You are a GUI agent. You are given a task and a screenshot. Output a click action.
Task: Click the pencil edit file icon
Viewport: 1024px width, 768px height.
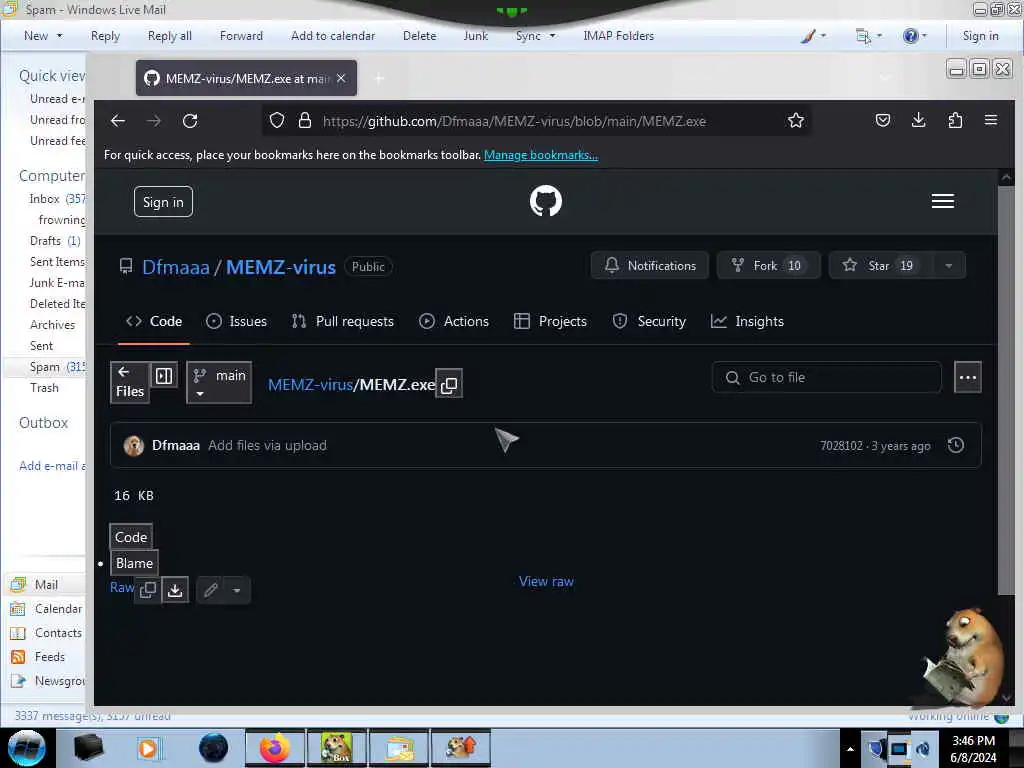point(210,590)
